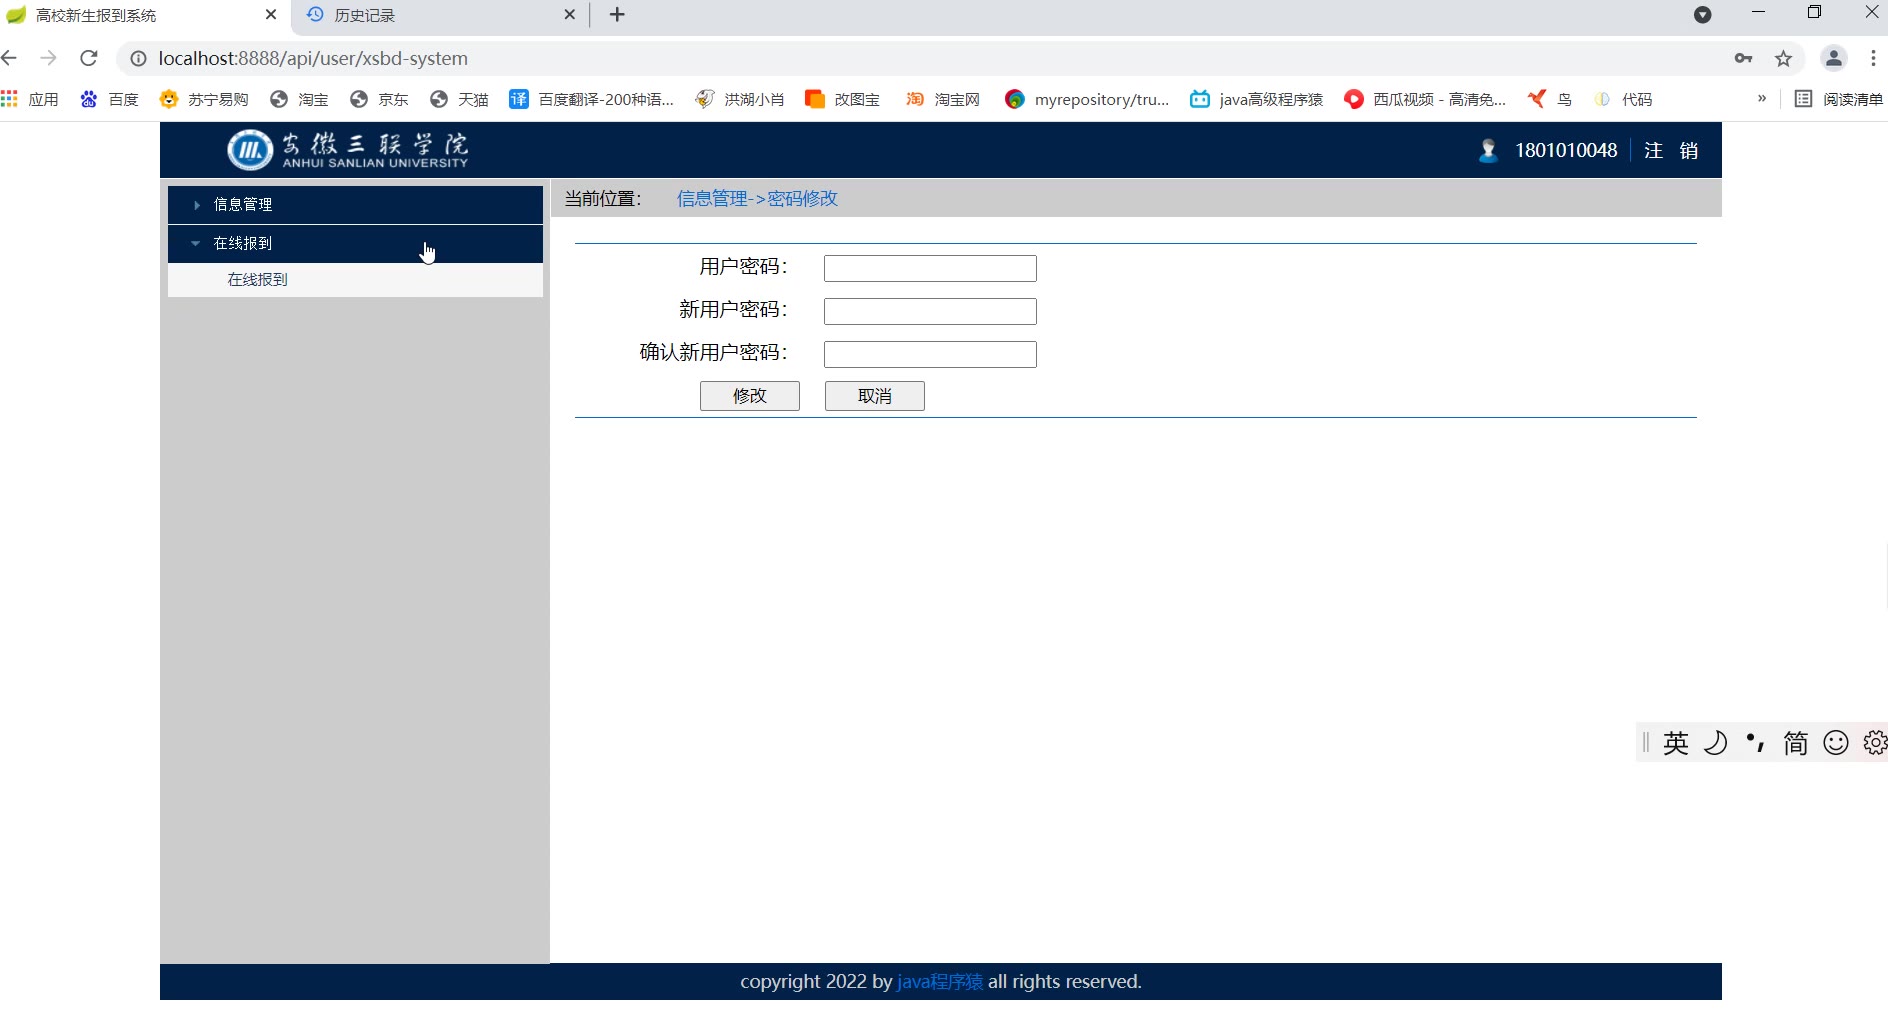Toggle IME punctuation mode
This screenshot has width=1888, height=1016.
tap(1755, 743)
